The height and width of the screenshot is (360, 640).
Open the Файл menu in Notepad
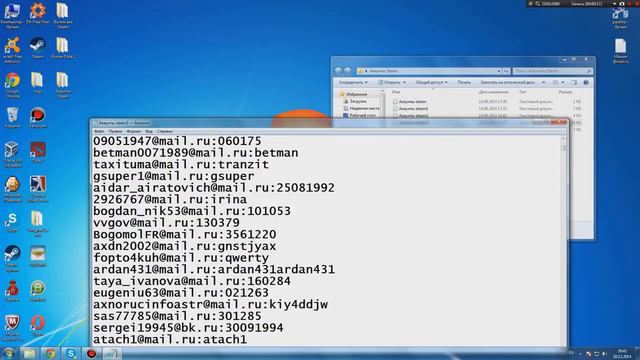click(99, 131)
